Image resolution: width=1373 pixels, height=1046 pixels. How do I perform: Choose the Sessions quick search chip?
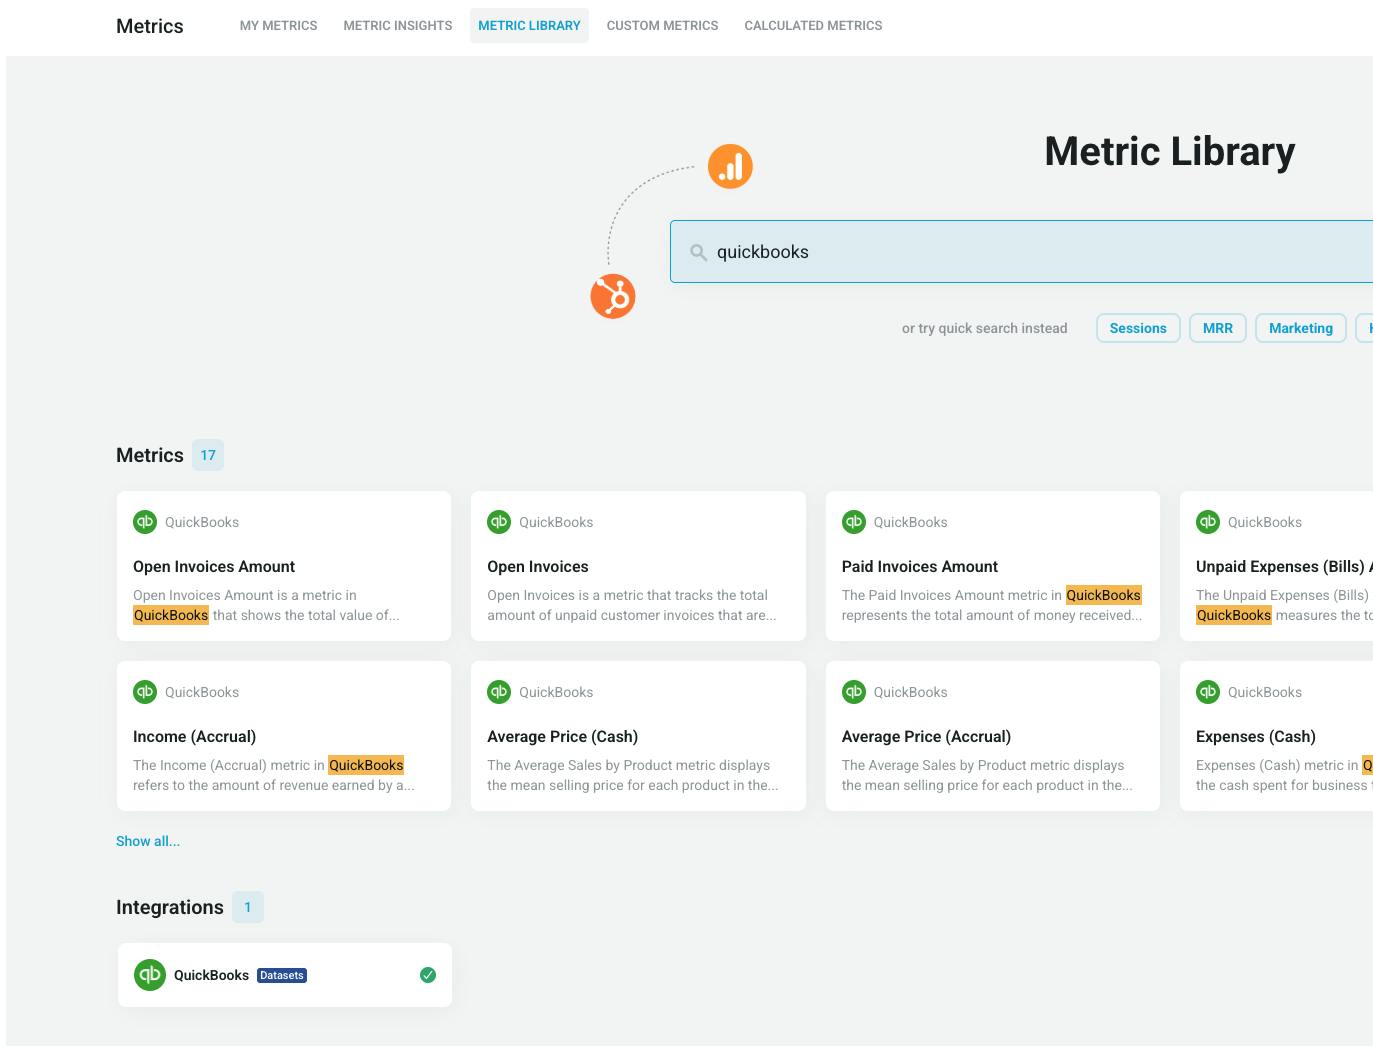click(x=1138, y=328)
